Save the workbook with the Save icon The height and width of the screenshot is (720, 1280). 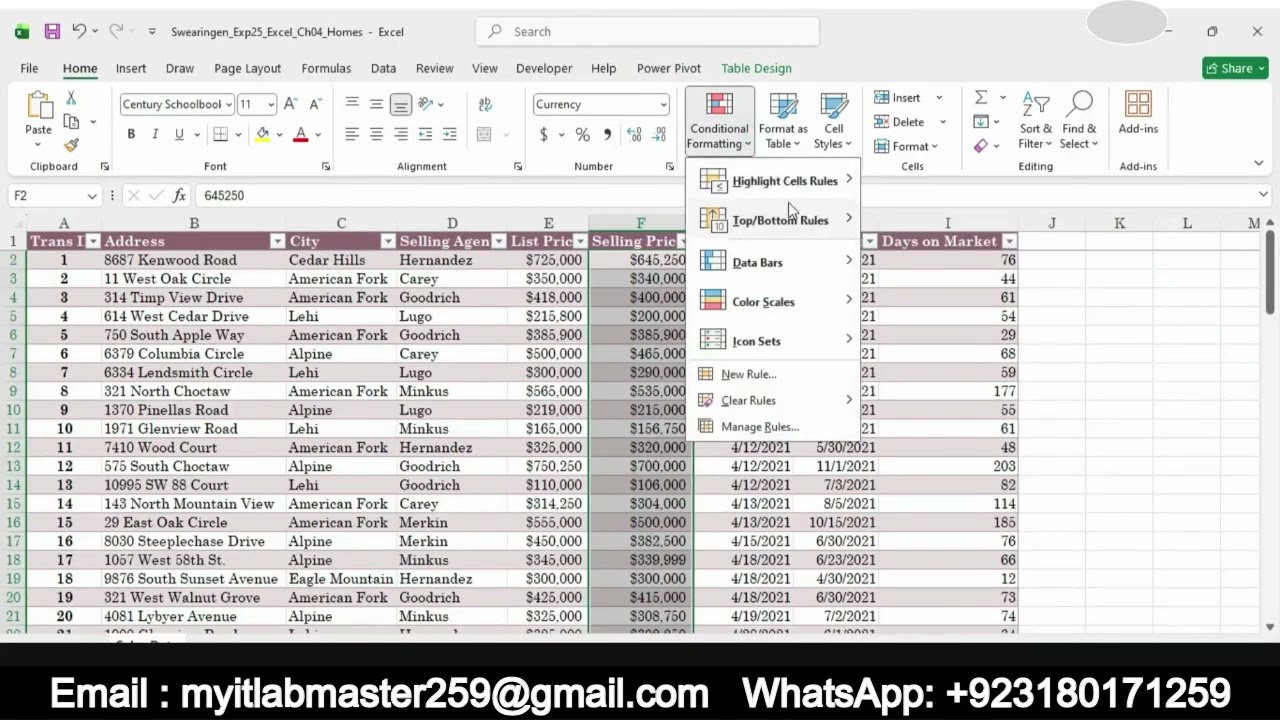point(52,32)
